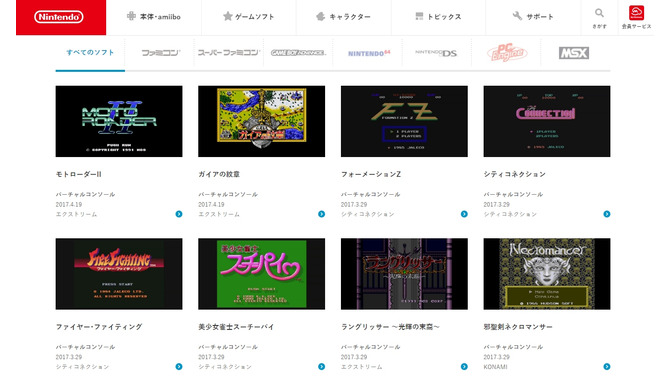This screenshot has width=670, height=377.
Task: Click the ラングリッサー ～光輝の末裔～ title
Action: (390, 327)
